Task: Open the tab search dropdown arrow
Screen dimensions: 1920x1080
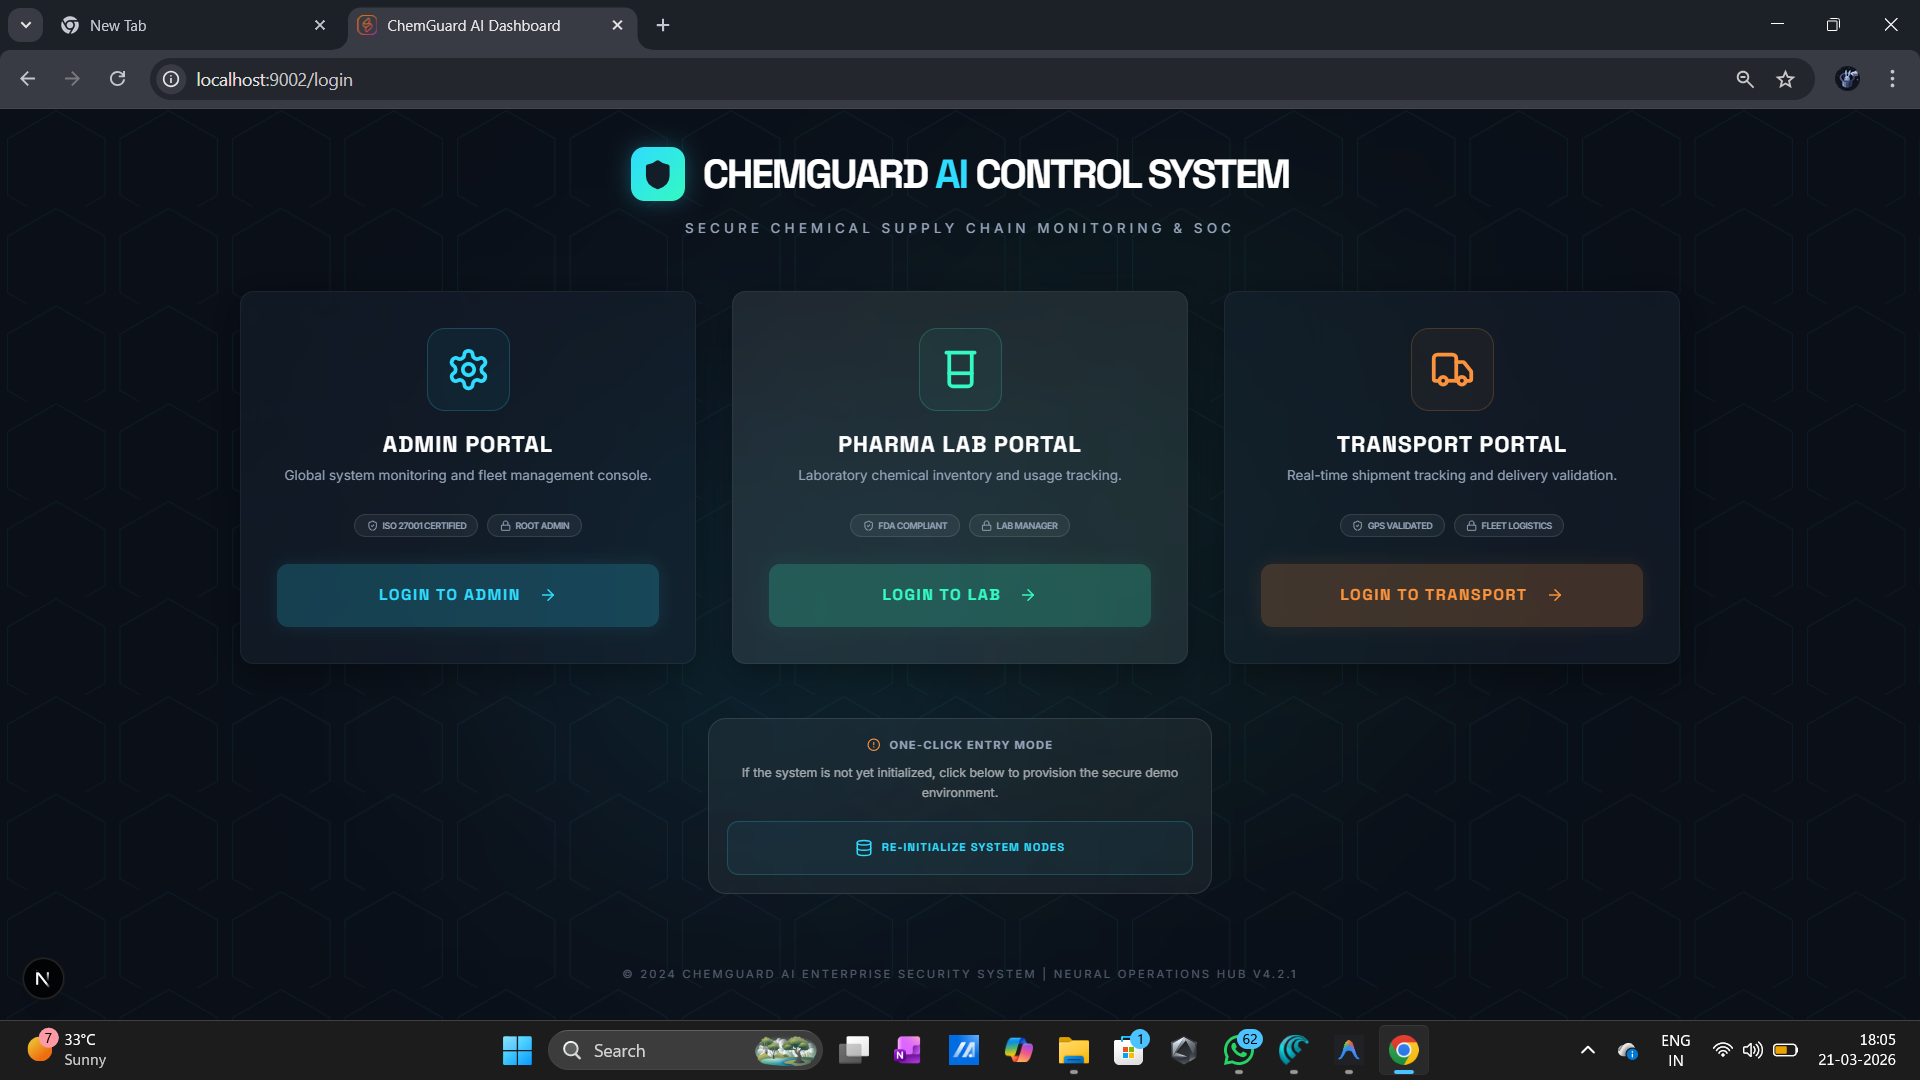Action: coord(26,25)
